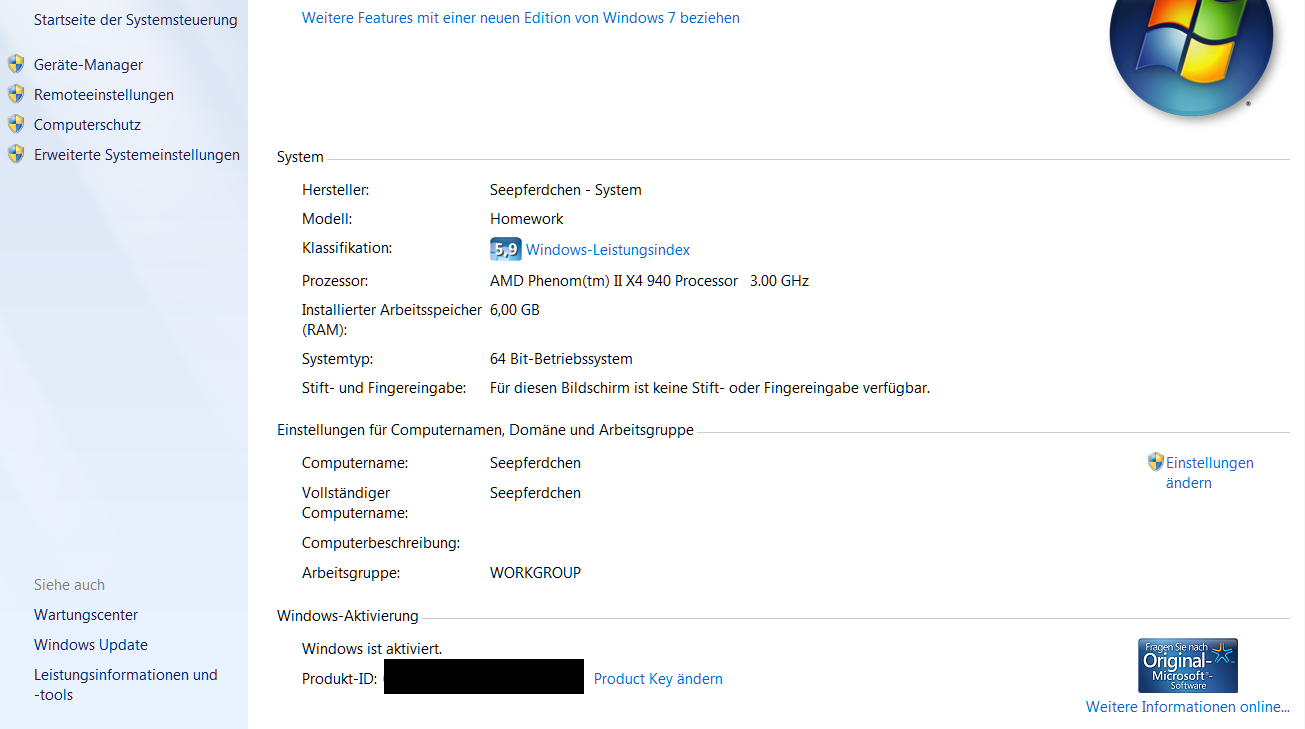
Task: Open the Geräte-Manager link
Action: point(88,65)
